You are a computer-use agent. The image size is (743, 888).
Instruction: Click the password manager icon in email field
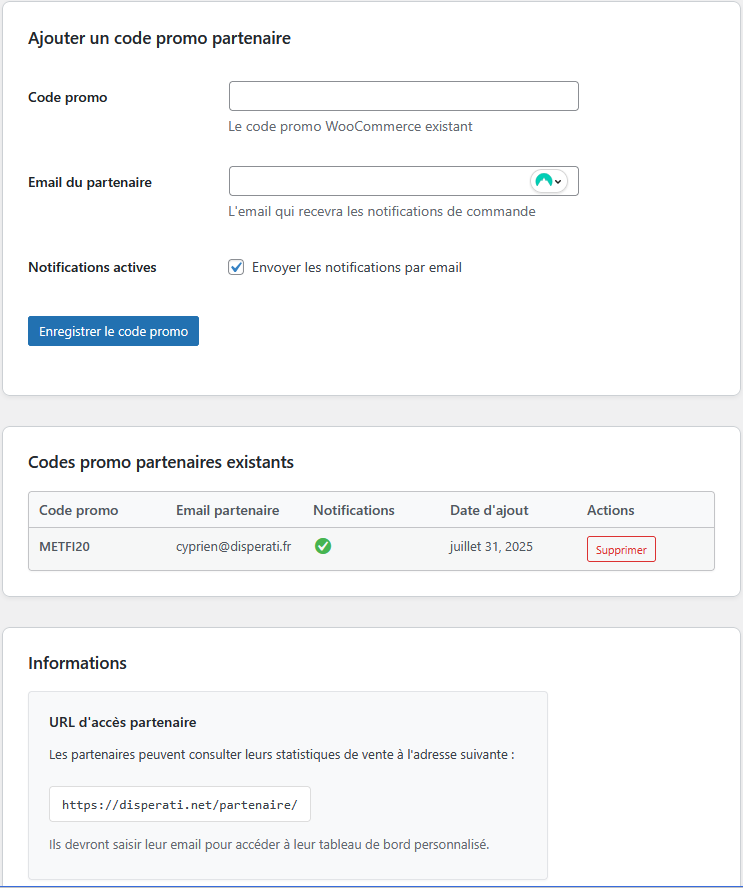(x=544, y=181)
